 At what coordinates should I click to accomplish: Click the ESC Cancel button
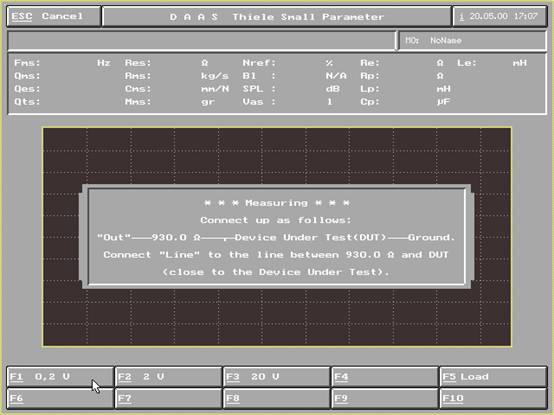54,16
